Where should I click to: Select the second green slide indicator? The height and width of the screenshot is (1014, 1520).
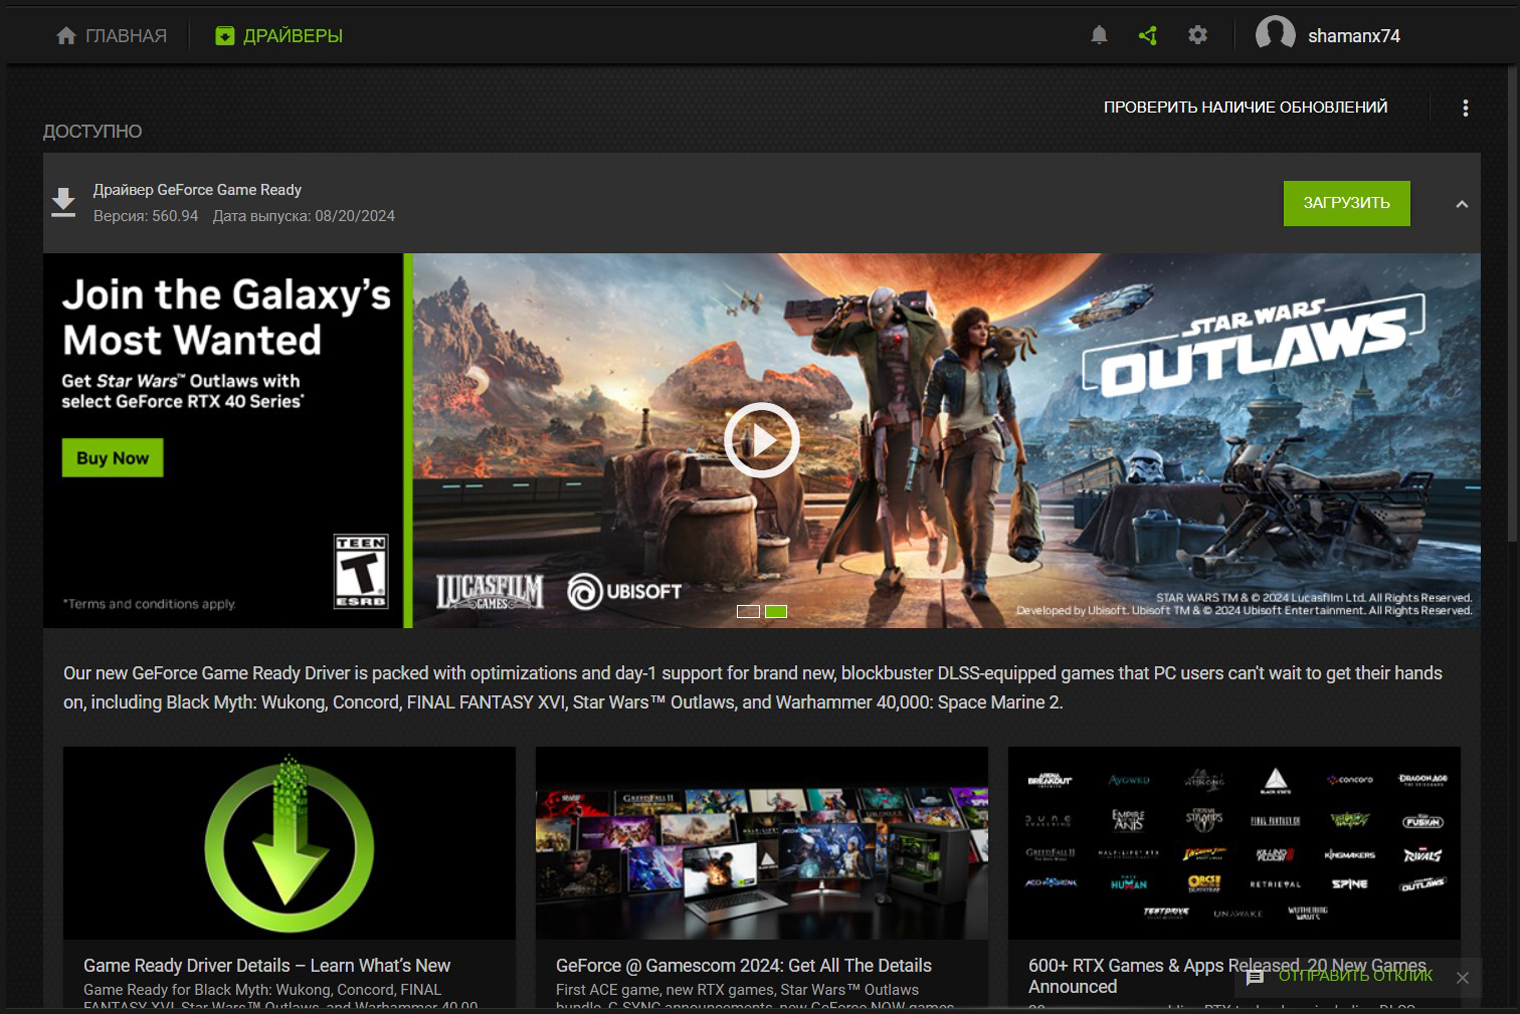776,611
